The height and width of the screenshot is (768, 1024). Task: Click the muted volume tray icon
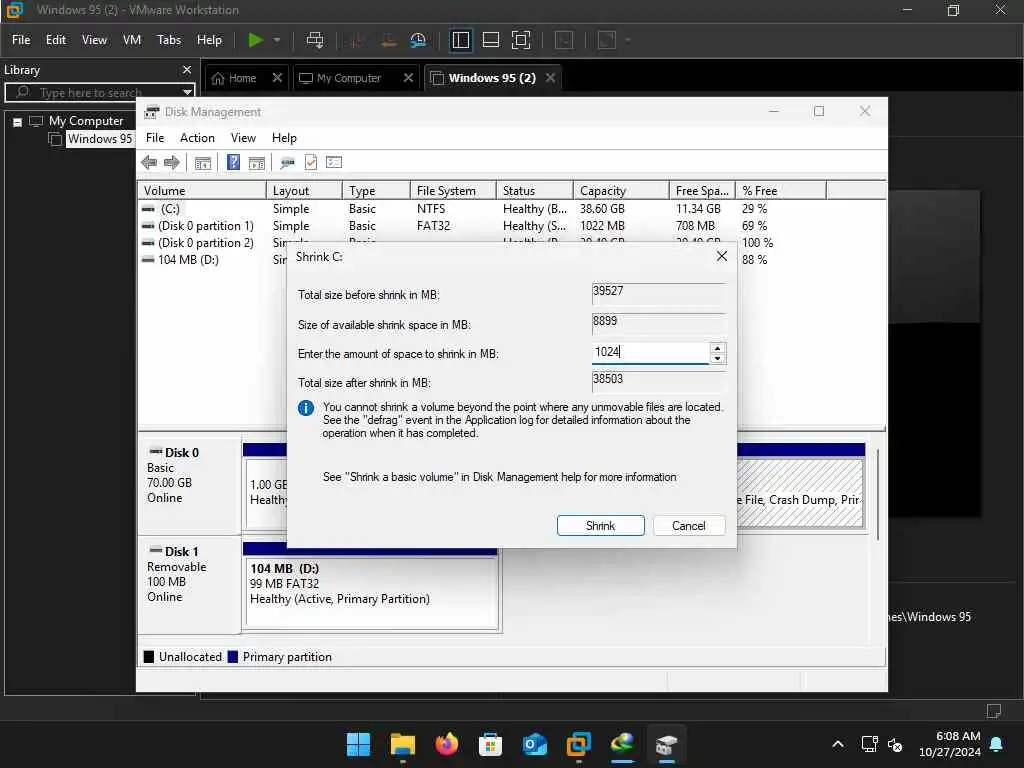(x=895, y=744)
